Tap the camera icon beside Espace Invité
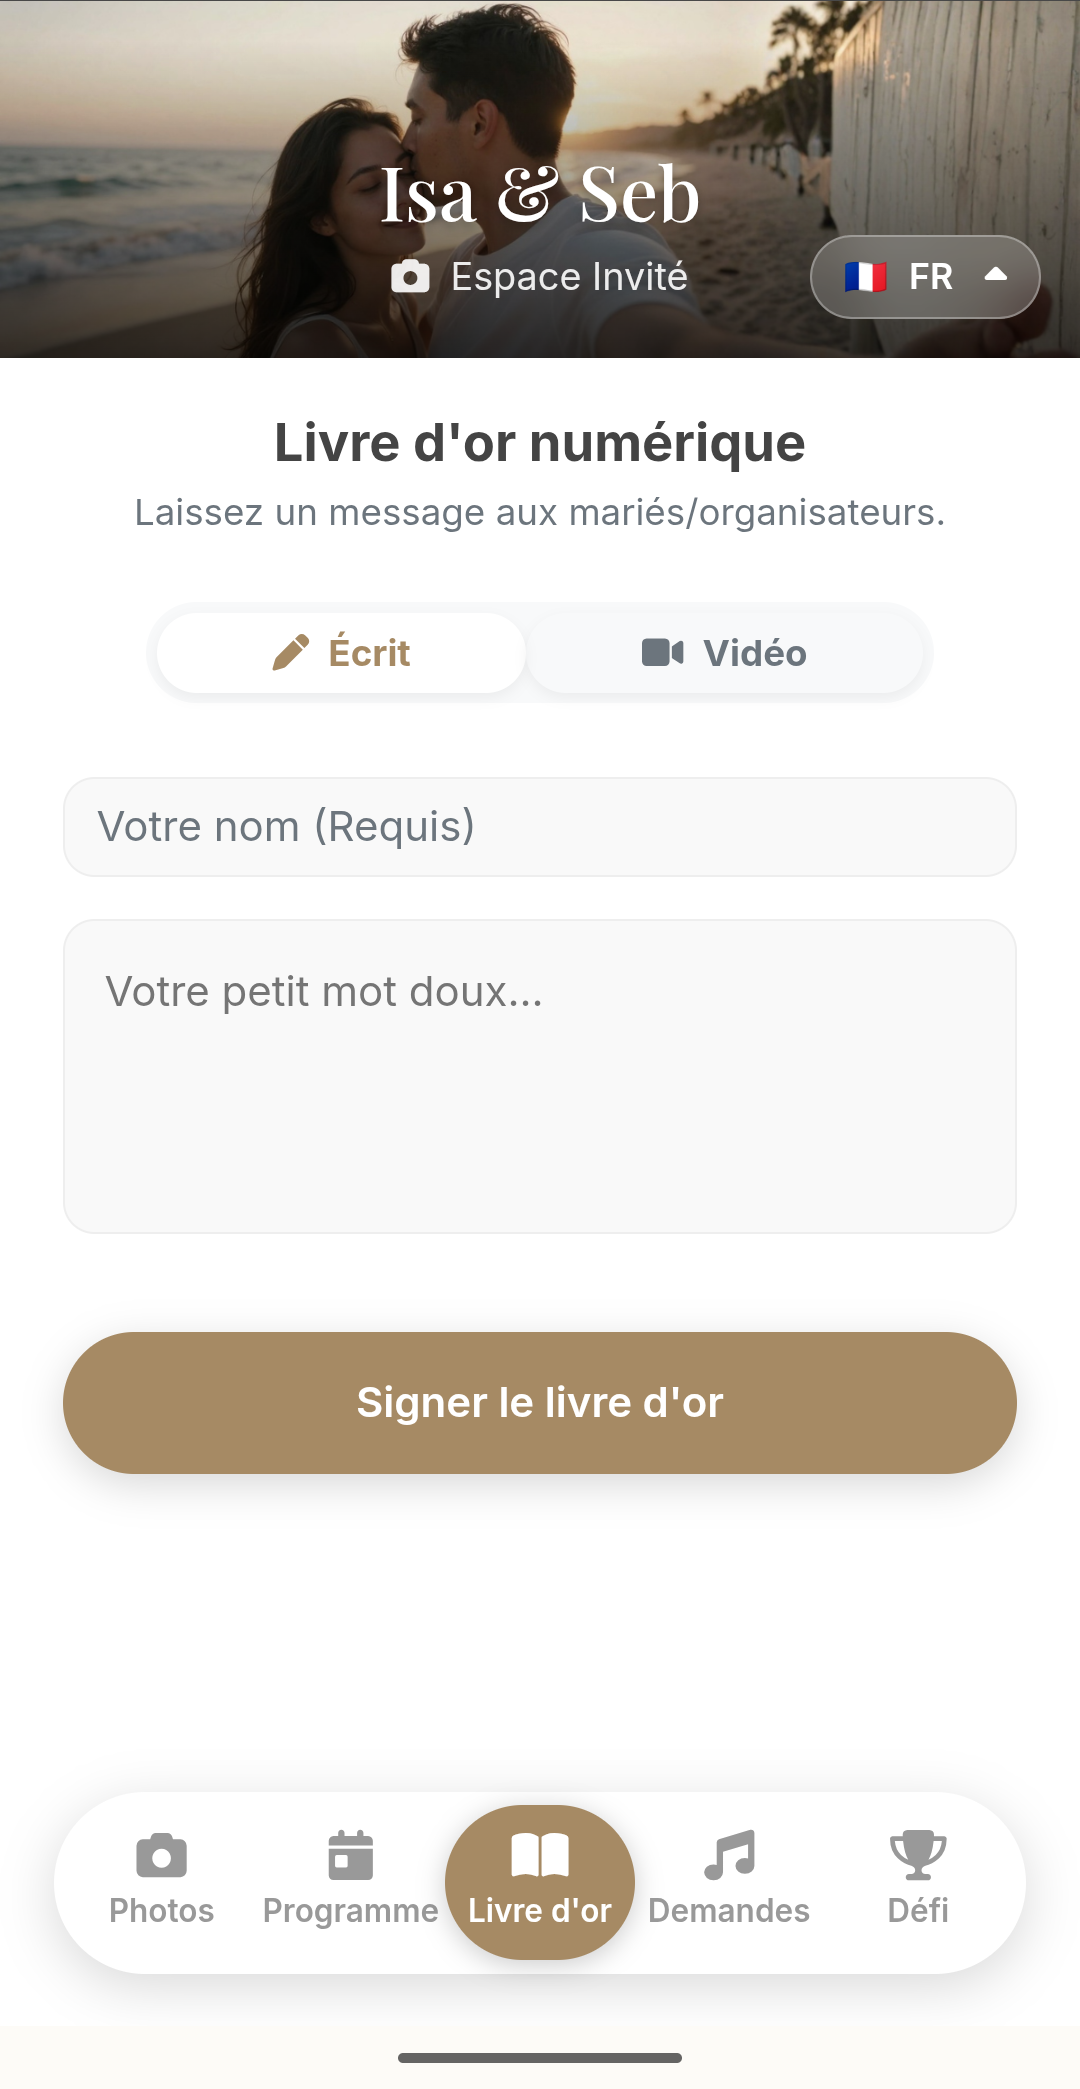This screenshot has width=1080, height=2089. tap(410, 277)
